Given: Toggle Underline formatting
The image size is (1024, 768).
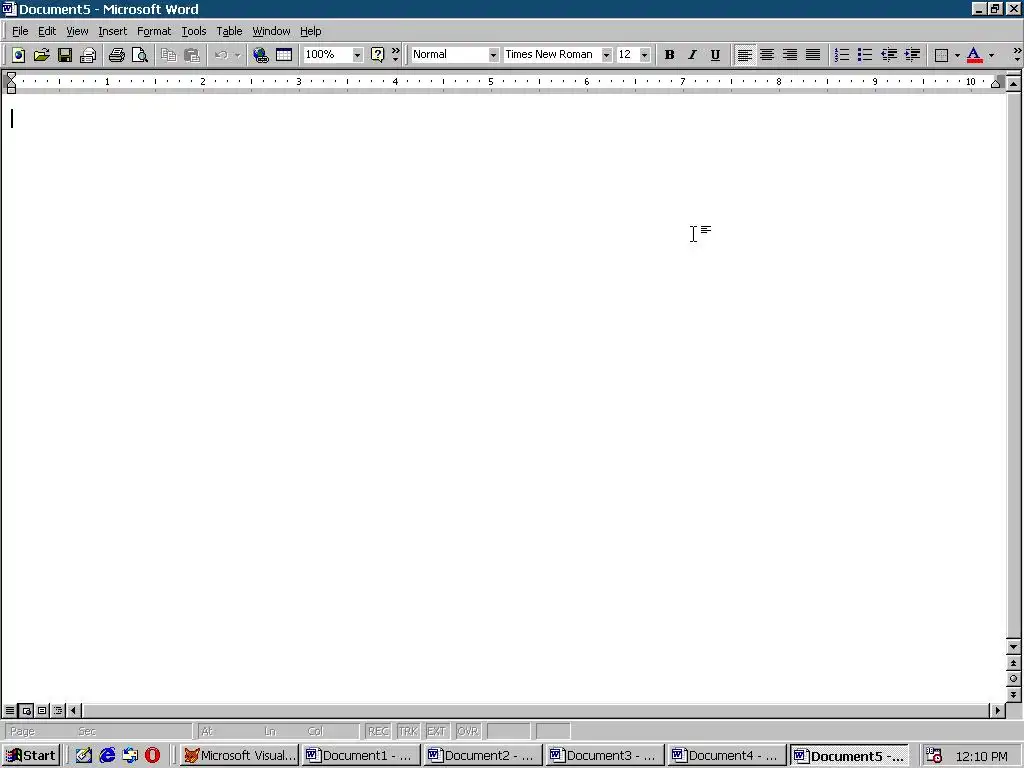Looking at the screenshot, I should pos(715,55).
